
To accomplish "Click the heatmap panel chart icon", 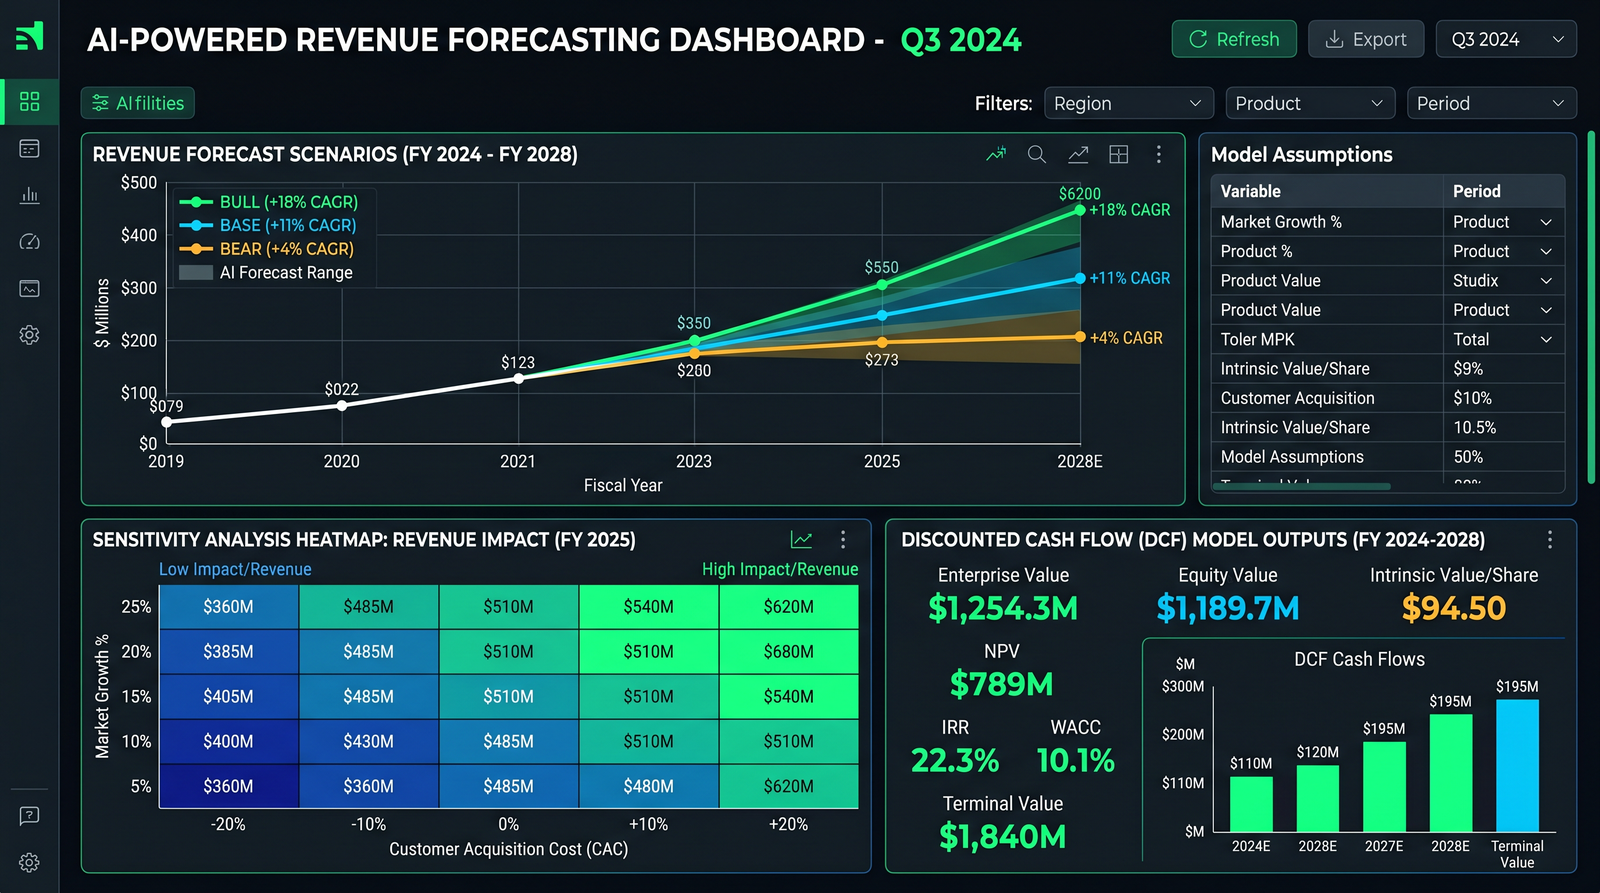I will coord(801,540).
